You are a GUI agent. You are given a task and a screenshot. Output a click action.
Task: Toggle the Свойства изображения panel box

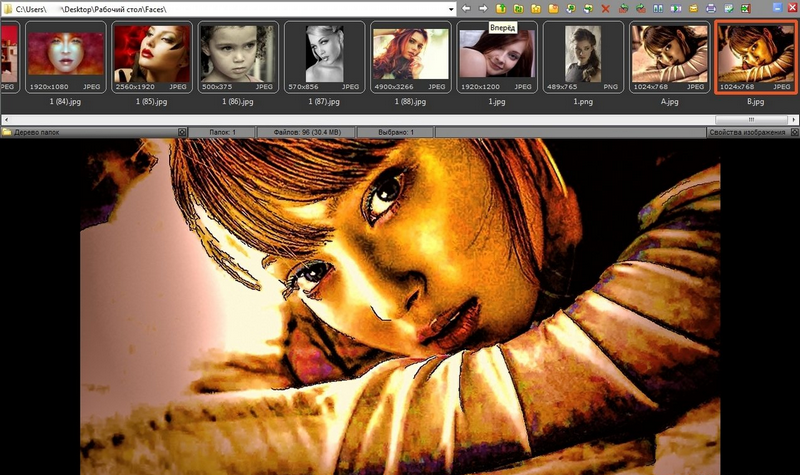[794, 132]
